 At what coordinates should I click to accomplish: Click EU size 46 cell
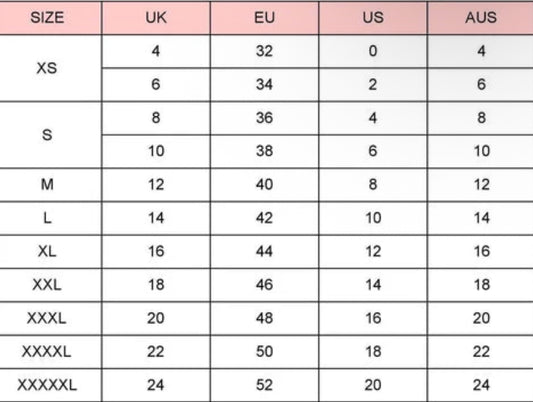pos(264,285)
